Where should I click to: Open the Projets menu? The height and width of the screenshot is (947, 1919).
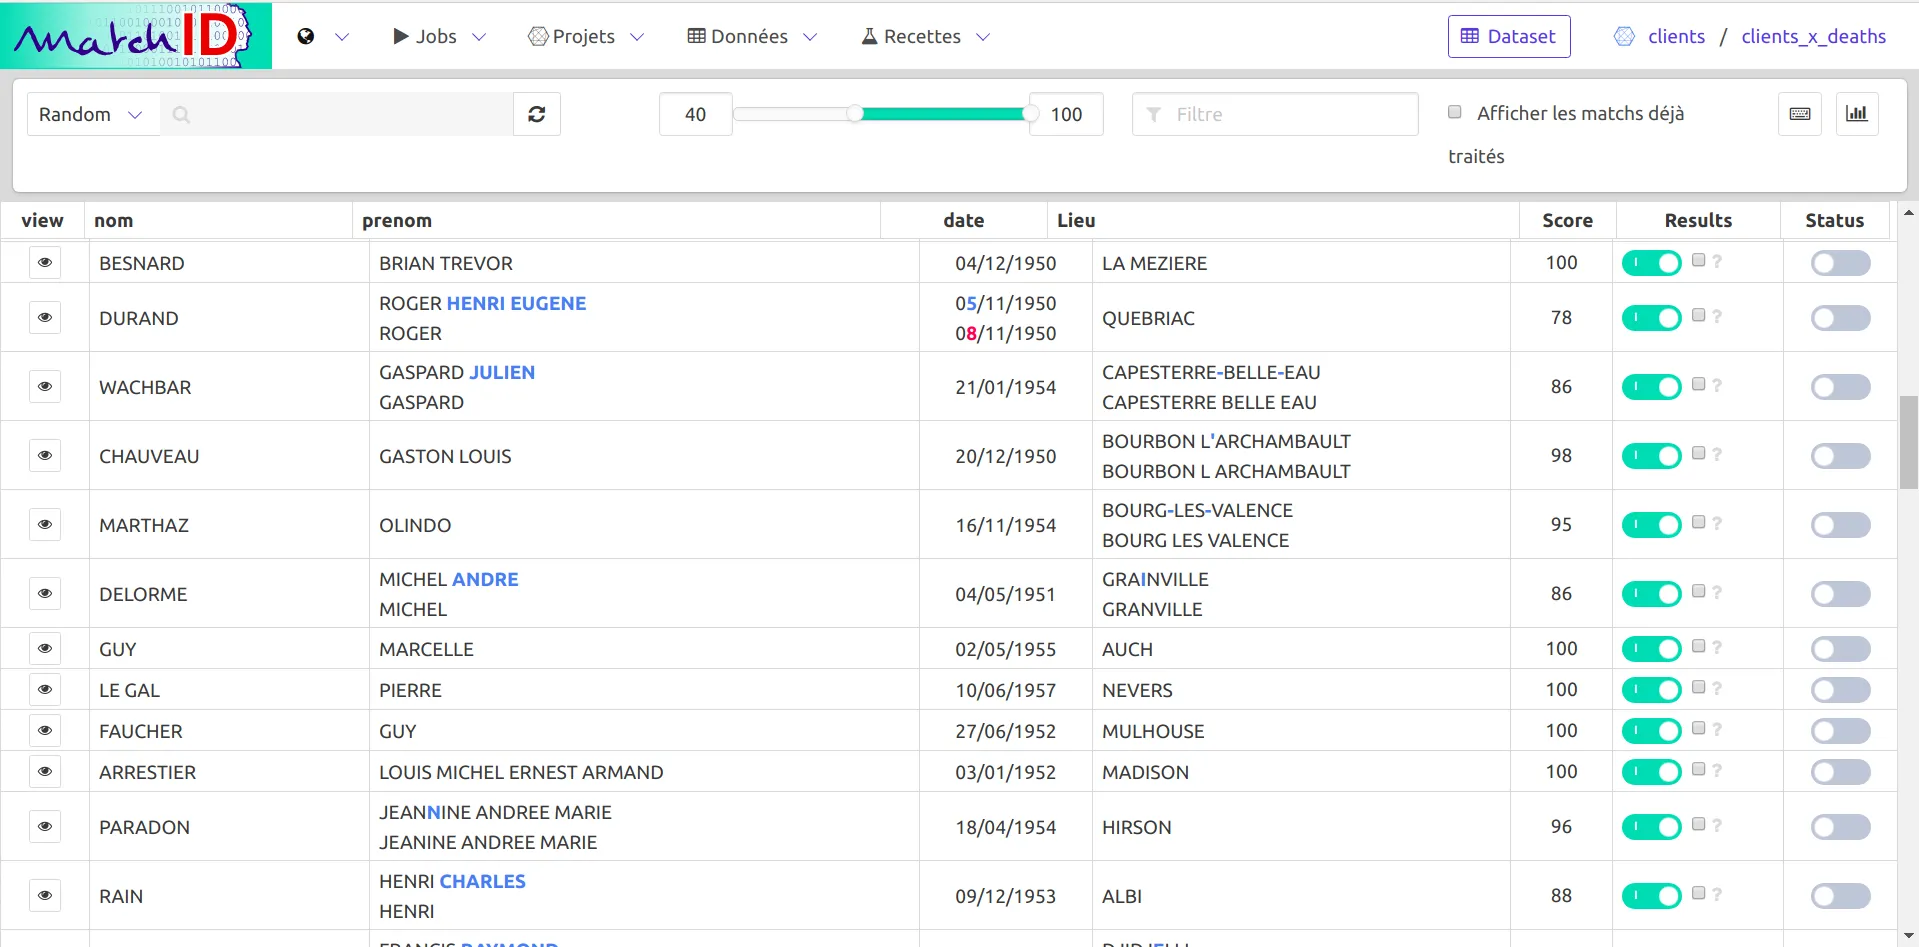click(585, 36)
